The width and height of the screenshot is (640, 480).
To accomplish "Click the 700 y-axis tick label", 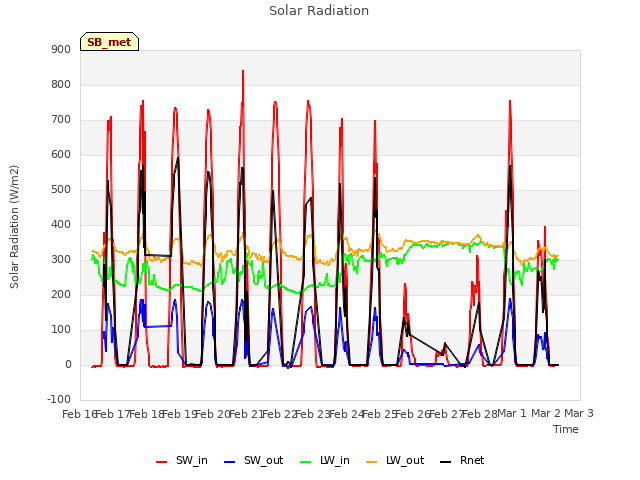I will [x=61, y=120].
